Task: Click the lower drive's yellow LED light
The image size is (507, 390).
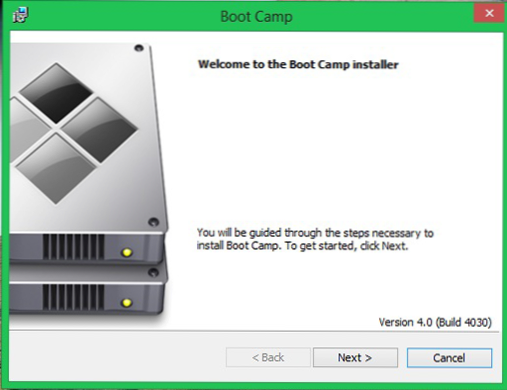Action: click(126, 302)
